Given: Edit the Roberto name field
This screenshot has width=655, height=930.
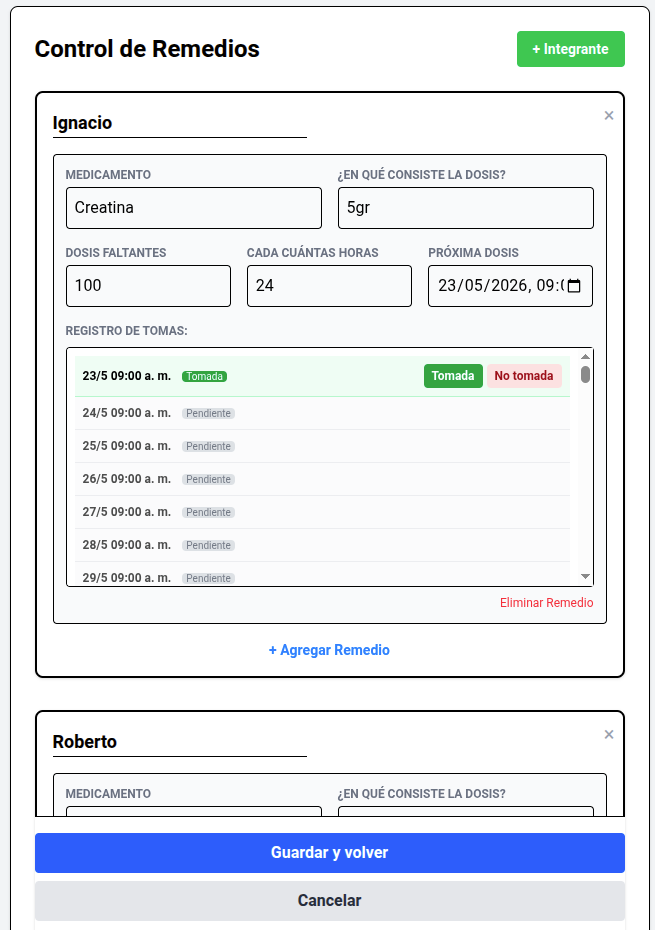Looking at the screenshot, I should [180, 743].
